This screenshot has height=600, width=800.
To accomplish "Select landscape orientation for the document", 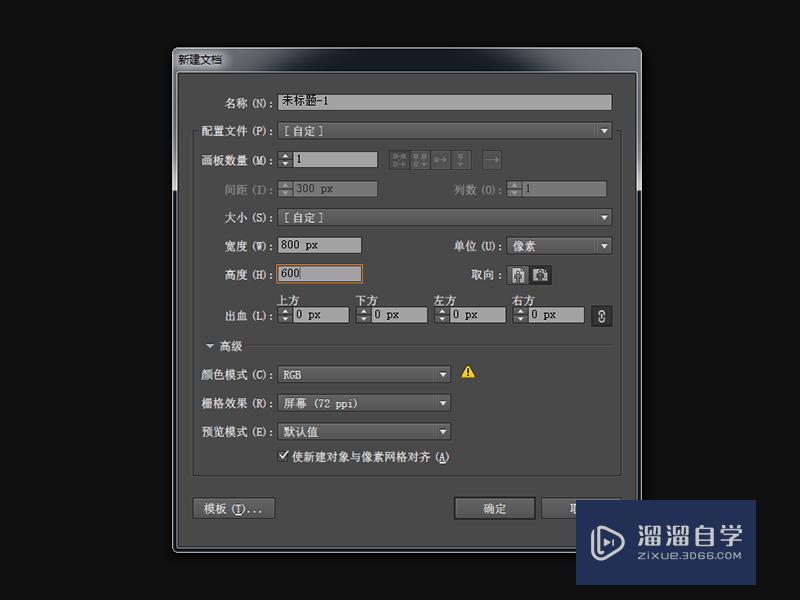I will pos(541,274).
